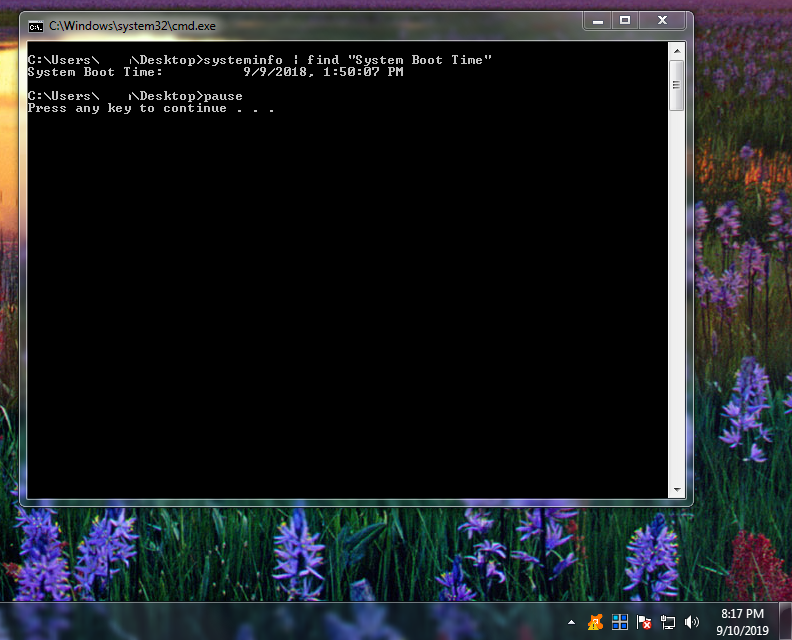792x640 pixels.
Task: Minimize the cmd.exe window
Action: 599,20
